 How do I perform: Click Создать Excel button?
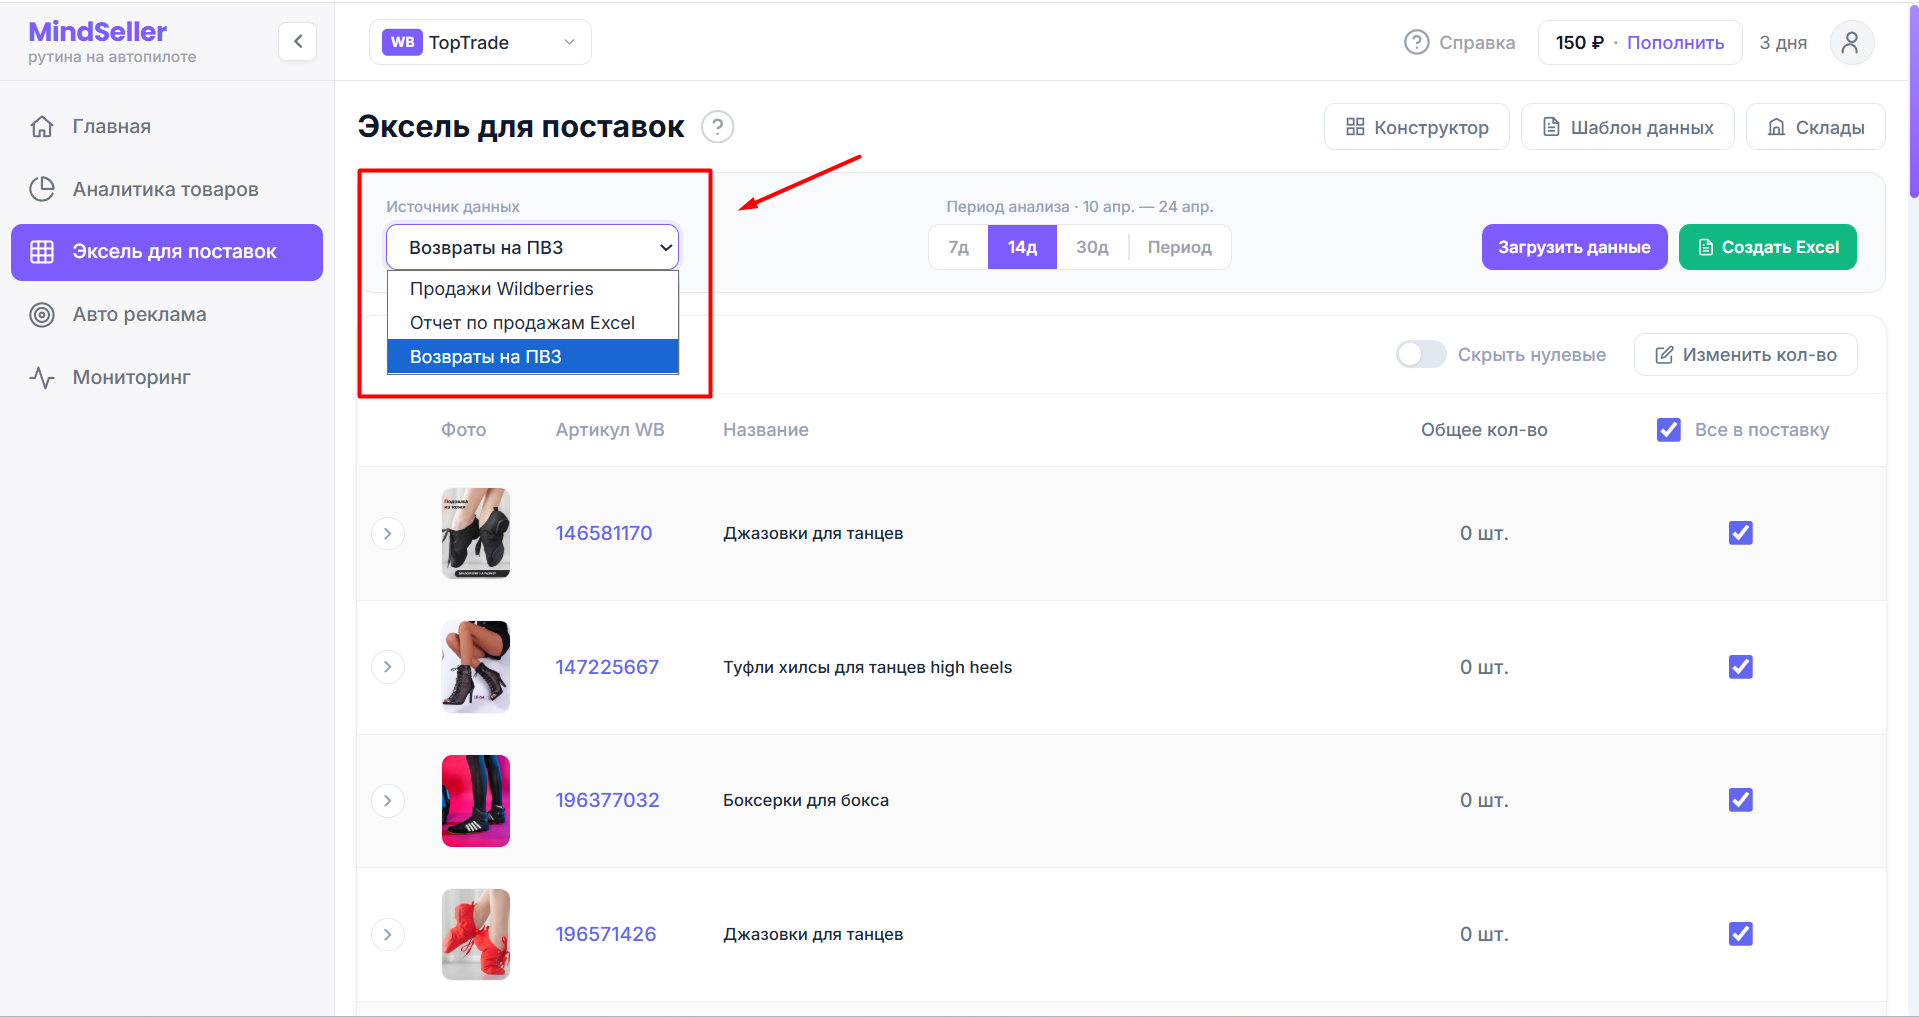(1767, 247)
